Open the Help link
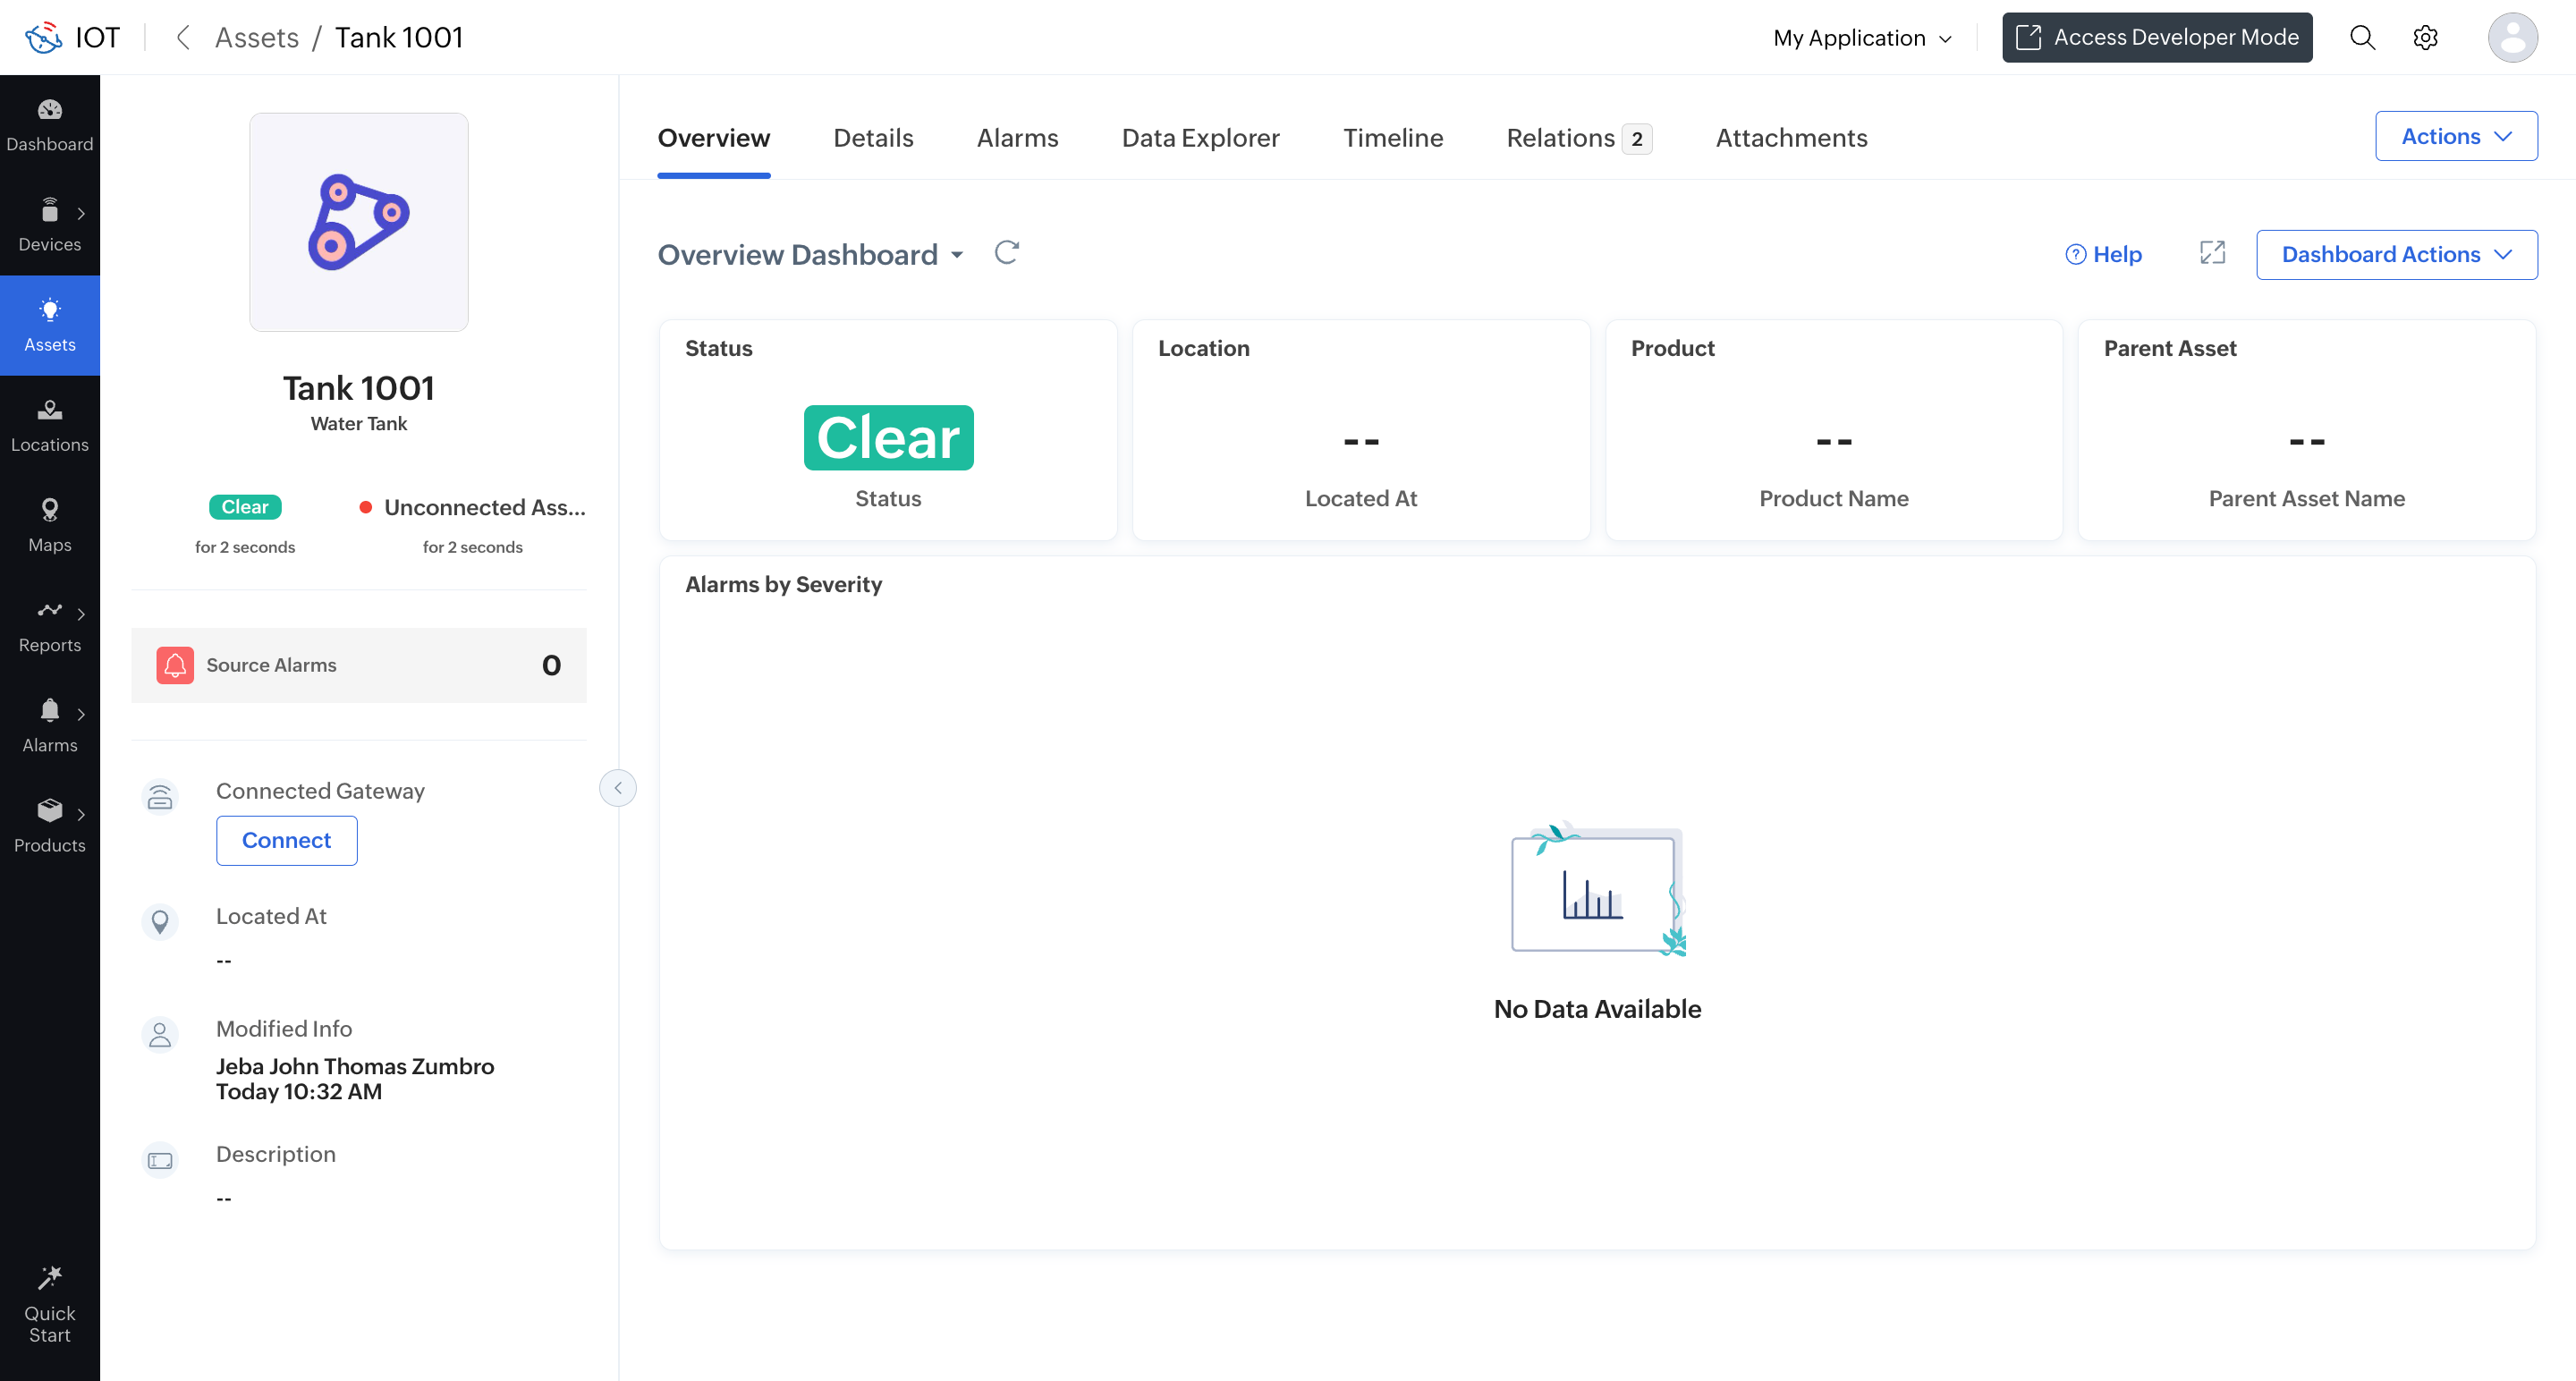2576x1381 pixels. click(2104, 254)
